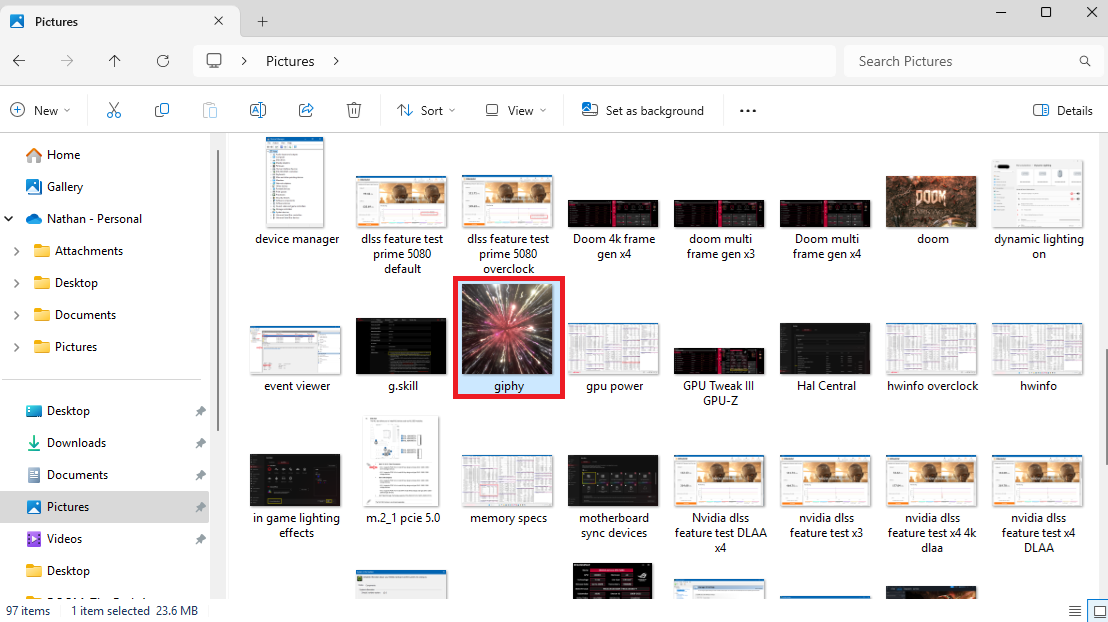Viewport: 1108px width, 622px height.
Task: Refresh the Pictures folder
Action: [x=162, y=61]
